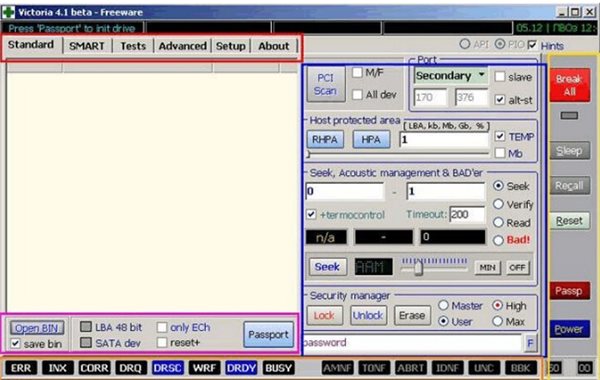Click the BBK error indicator
Image resolution: width=600 pixels, height=380 pixels.
coord(520,368)
